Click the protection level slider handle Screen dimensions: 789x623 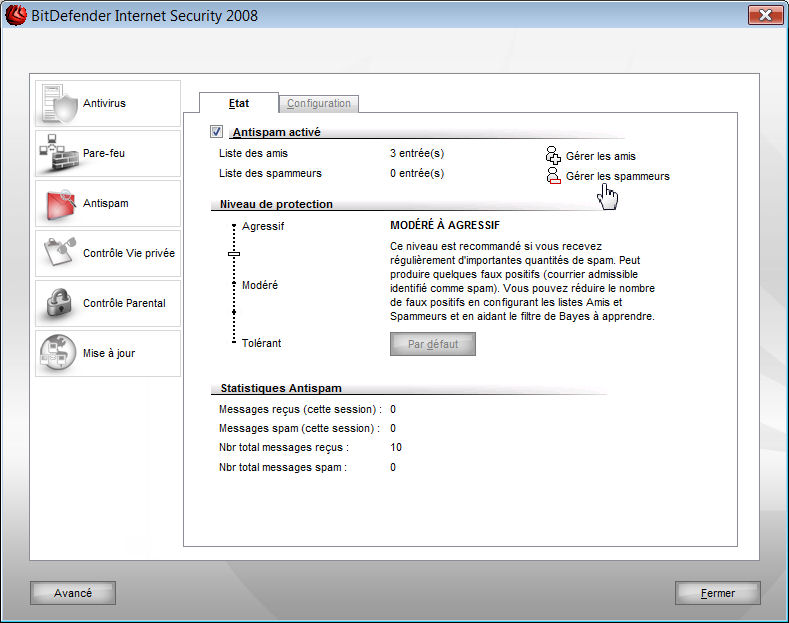point(234,255)
